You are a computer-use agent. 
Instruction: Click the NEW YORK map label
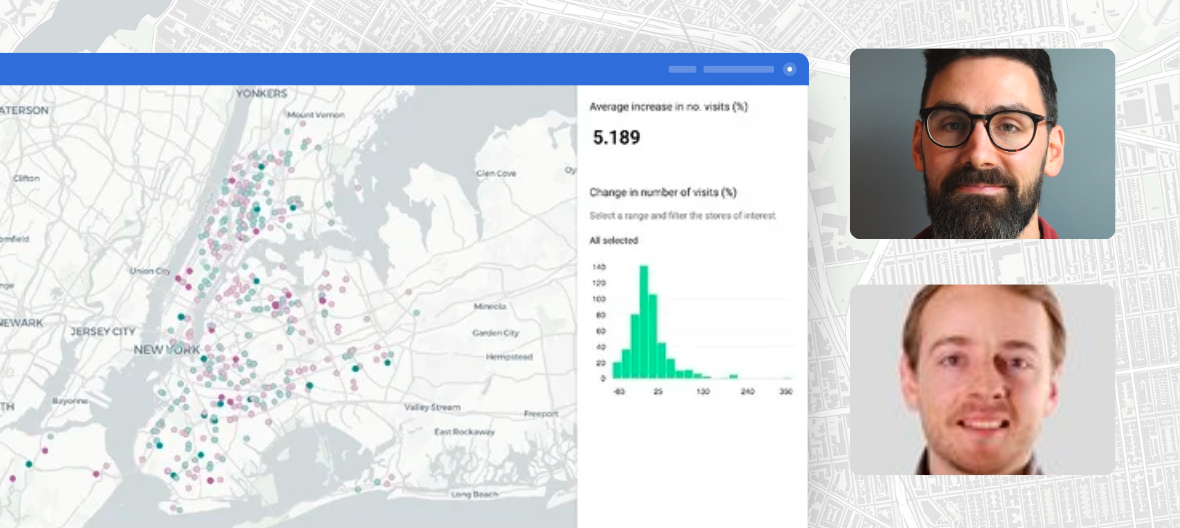167,350
